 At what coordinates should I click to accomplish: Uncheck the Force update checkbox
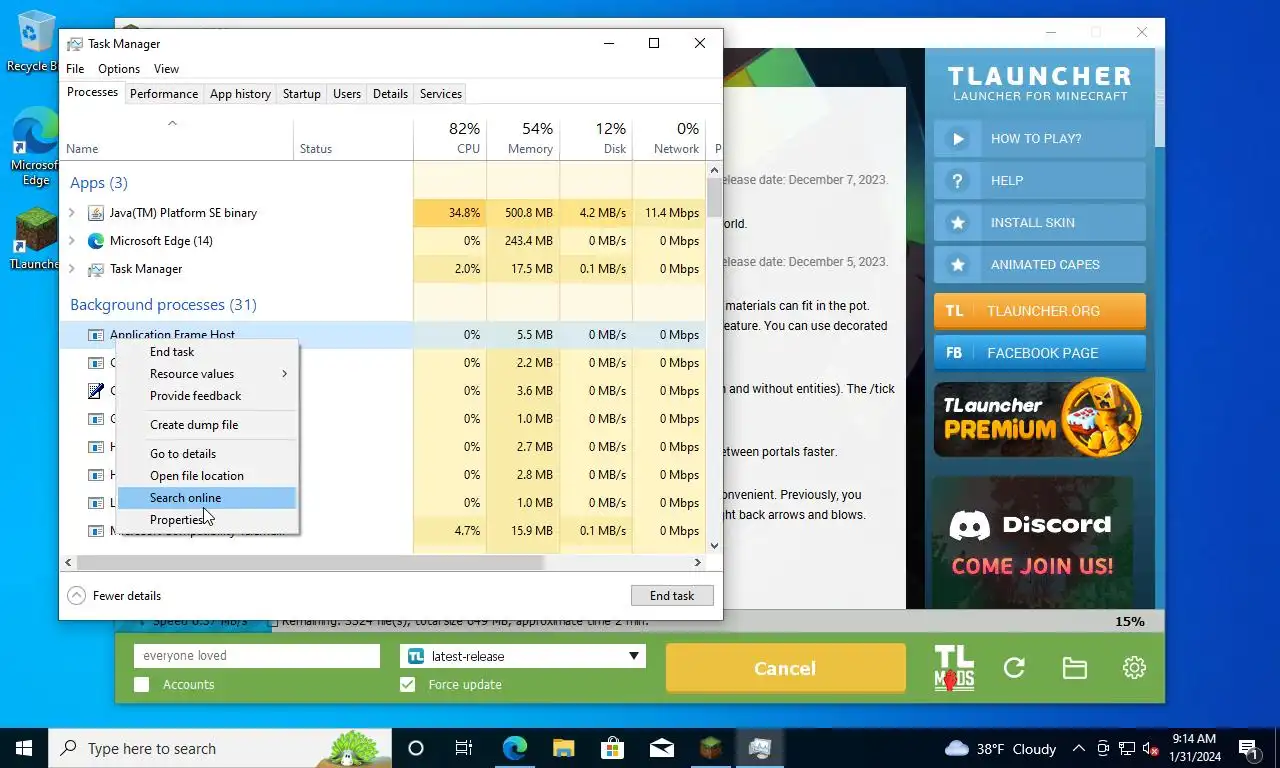[408, 685]
